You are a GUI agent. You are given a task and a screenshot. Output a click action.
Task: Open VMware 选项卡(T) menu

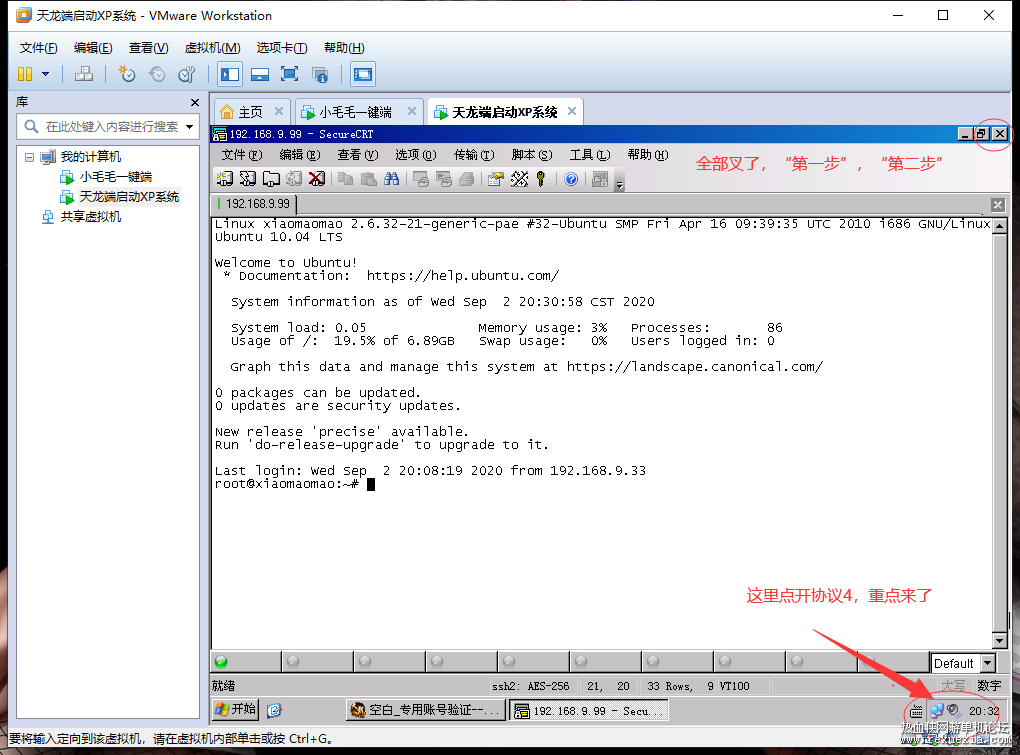[x=282, y=47]
